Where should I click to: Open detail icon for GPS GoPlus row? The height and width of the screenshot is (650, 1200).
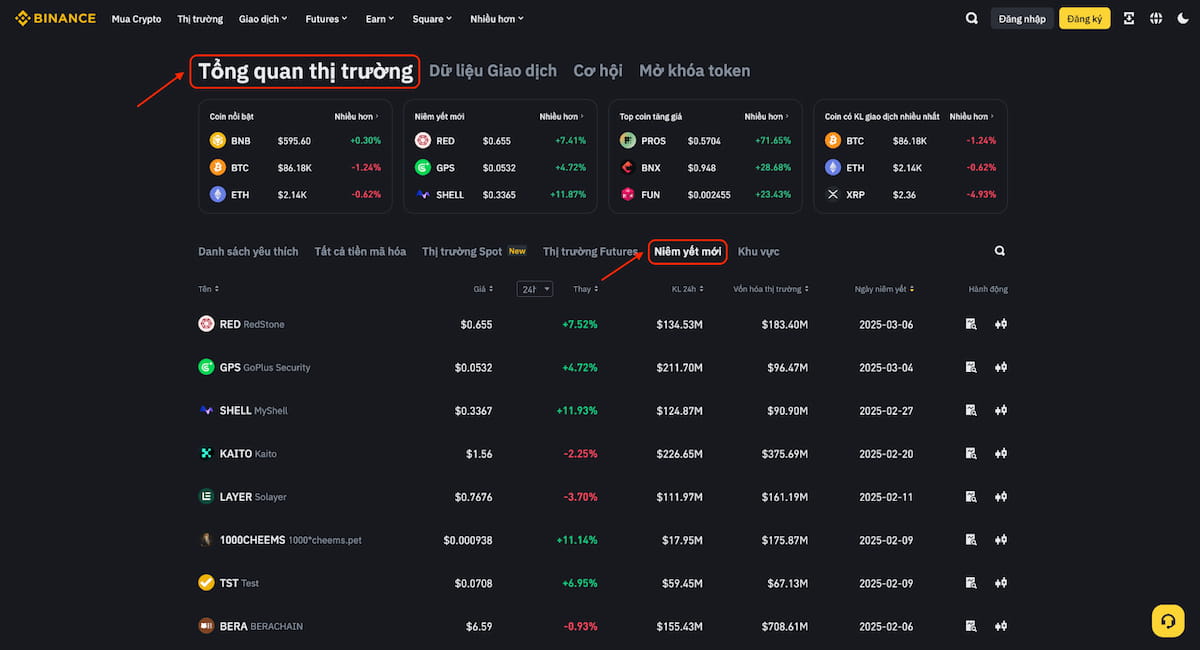point(971,367)
